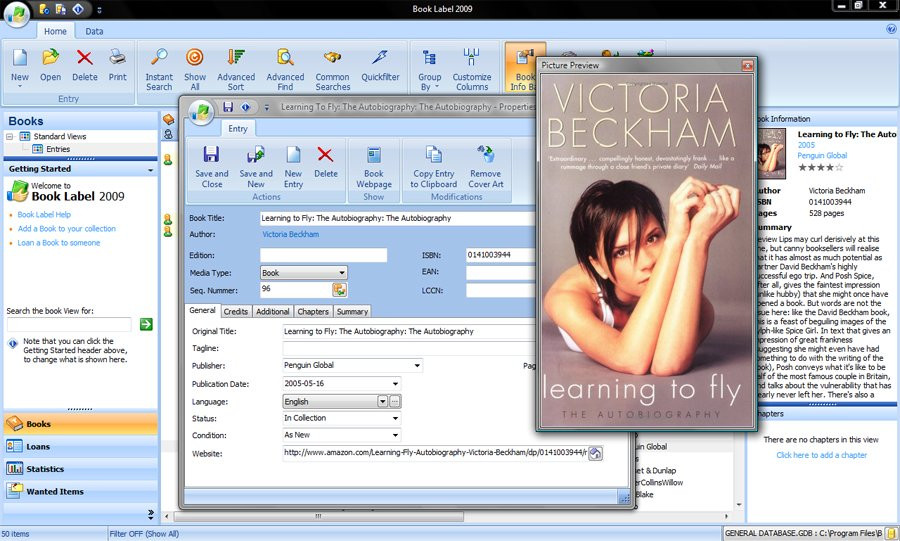
Task: Open the Getting Started header dropdown
Action: (151, 170)
